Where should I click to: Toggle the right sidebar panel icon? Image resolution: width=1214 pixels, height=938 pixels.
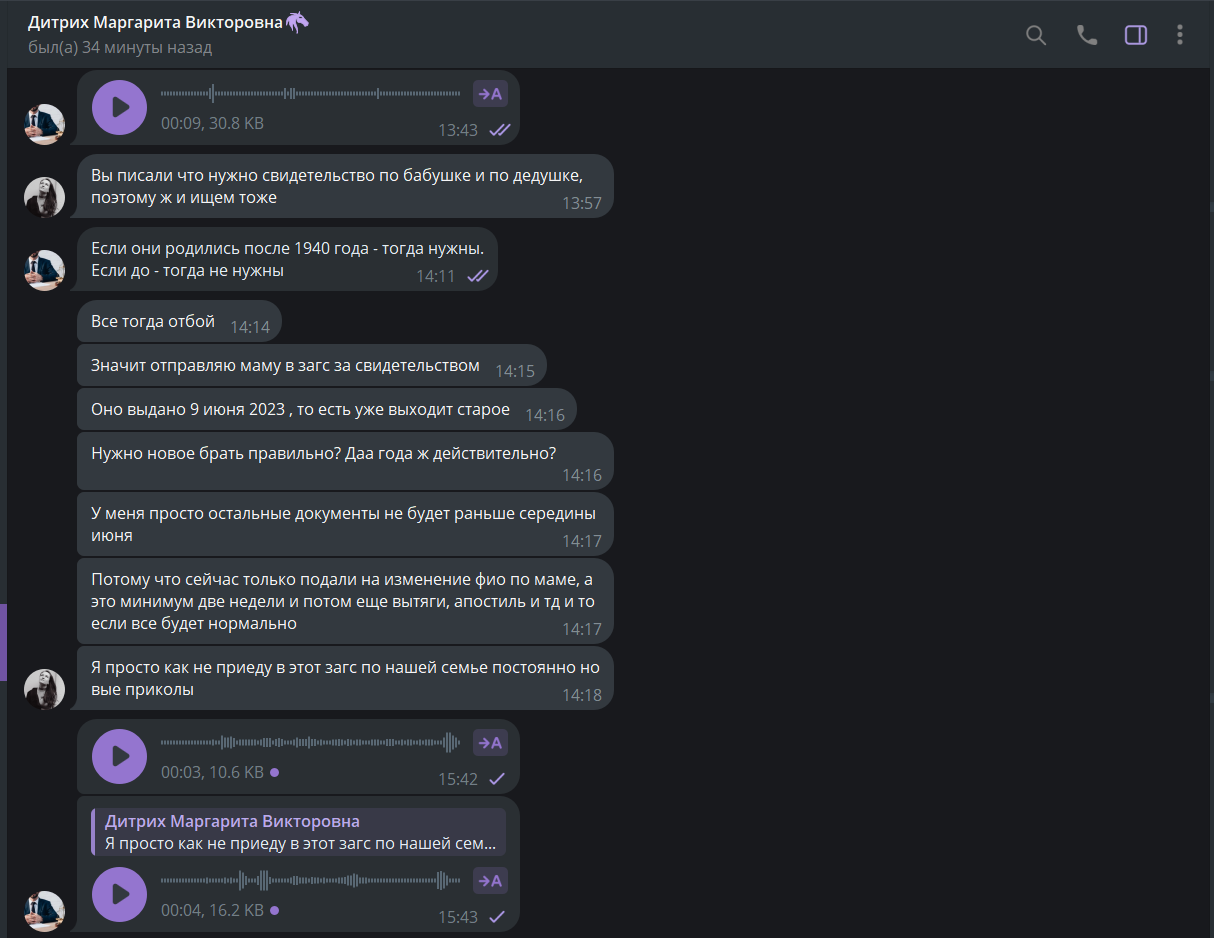[x=1136, y=35]
